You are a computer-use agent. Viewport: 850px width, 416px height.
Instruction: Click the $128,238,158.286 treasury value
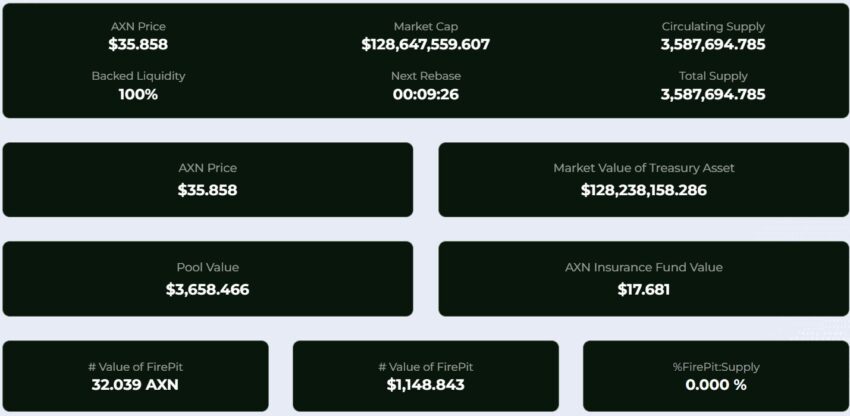tap(643, 190)
